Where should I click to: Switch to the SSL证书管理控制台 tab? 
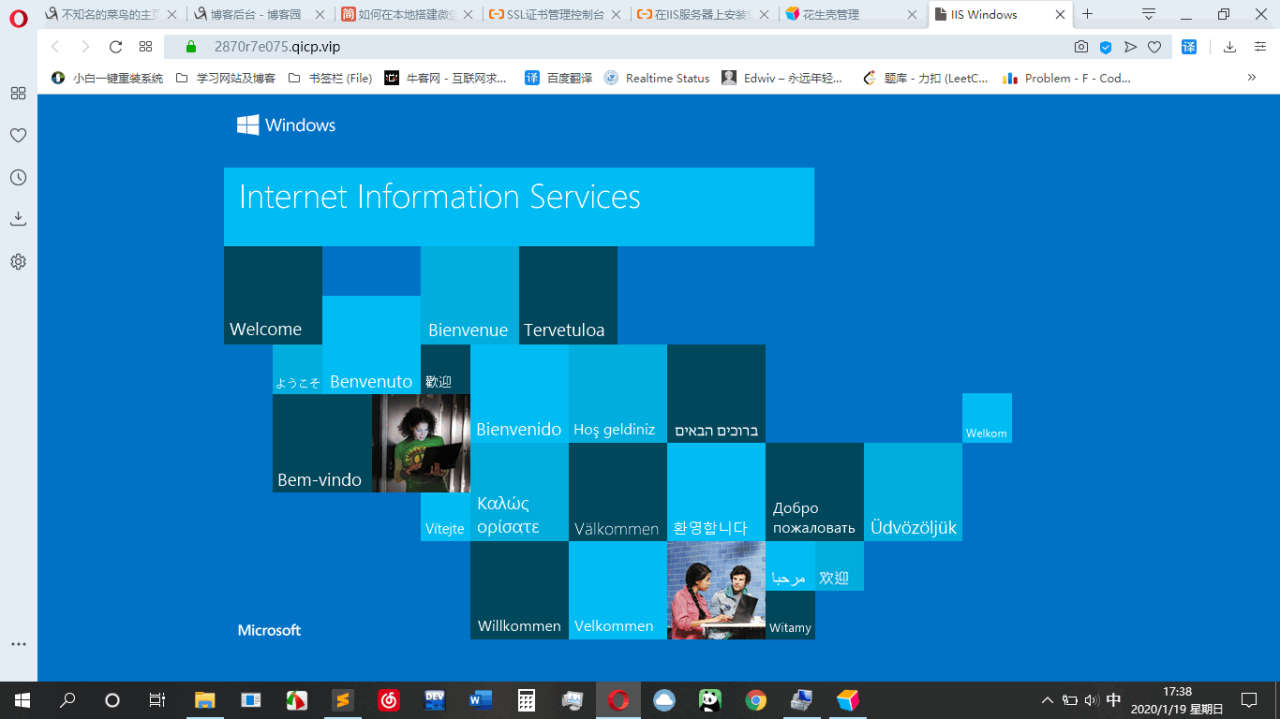tap(555, 15)
